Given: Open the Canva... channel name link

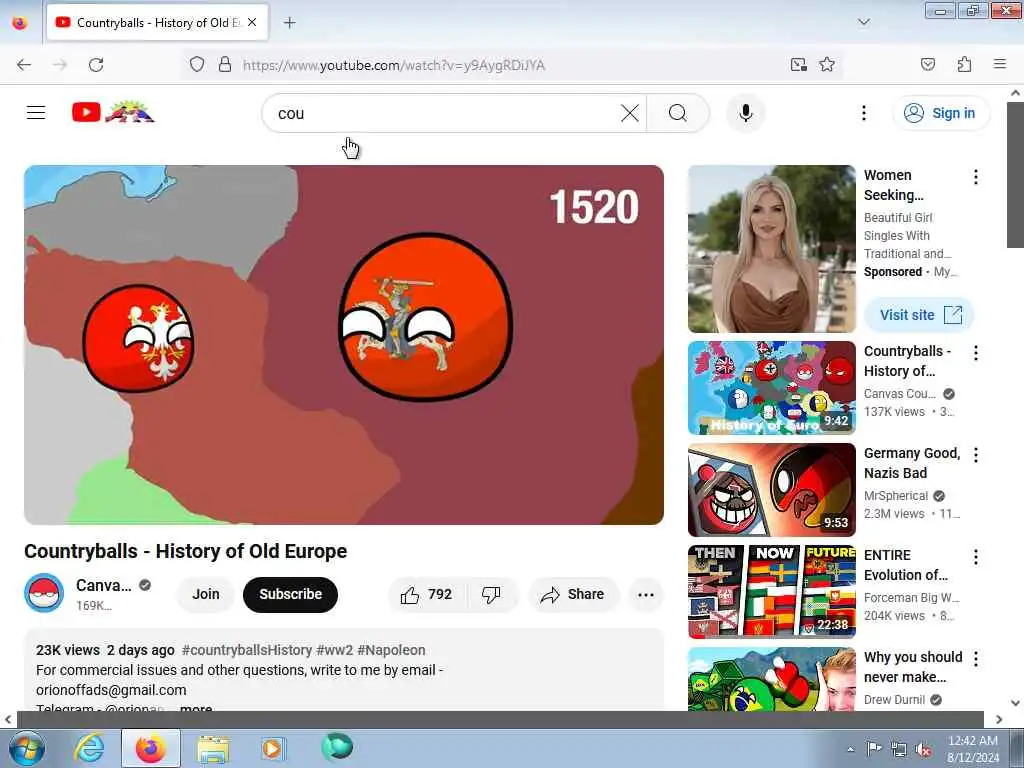Looking at the screenshot, I should 104,586.
